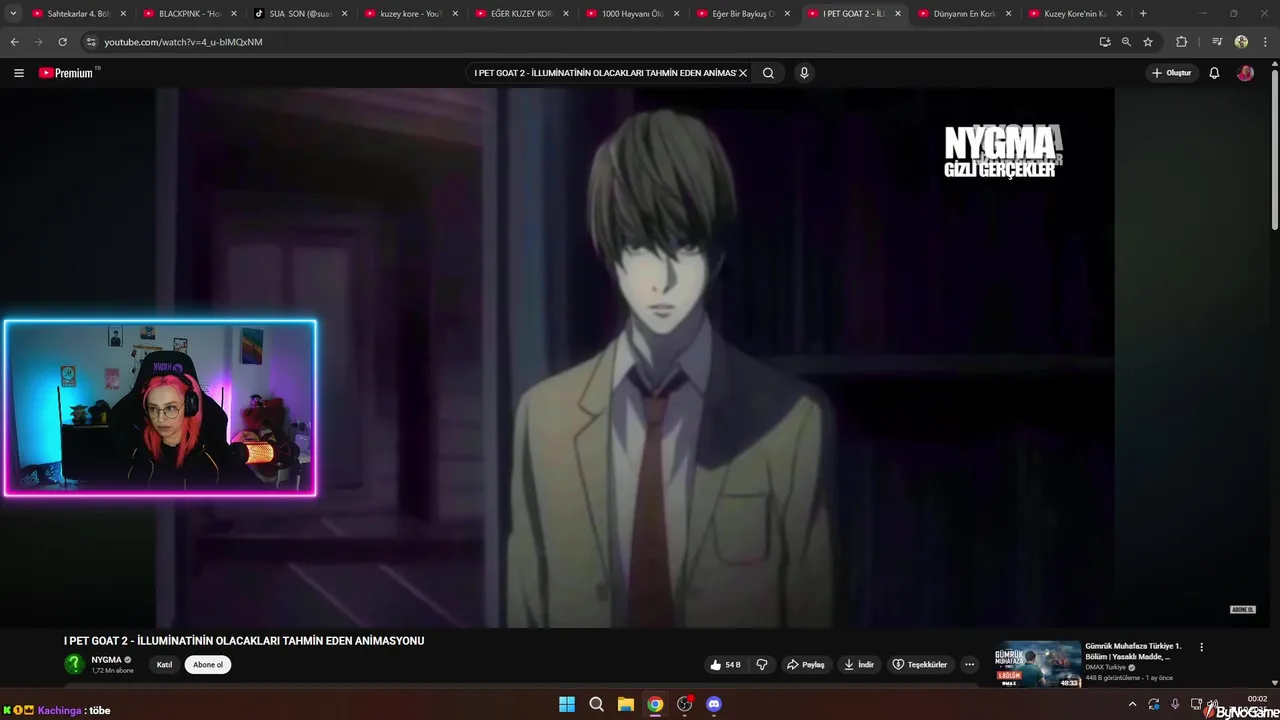Viewport: 1280px width, 720px height.
Task: Switch to SUA SON TikTok tab
Action: click(300, 14)
